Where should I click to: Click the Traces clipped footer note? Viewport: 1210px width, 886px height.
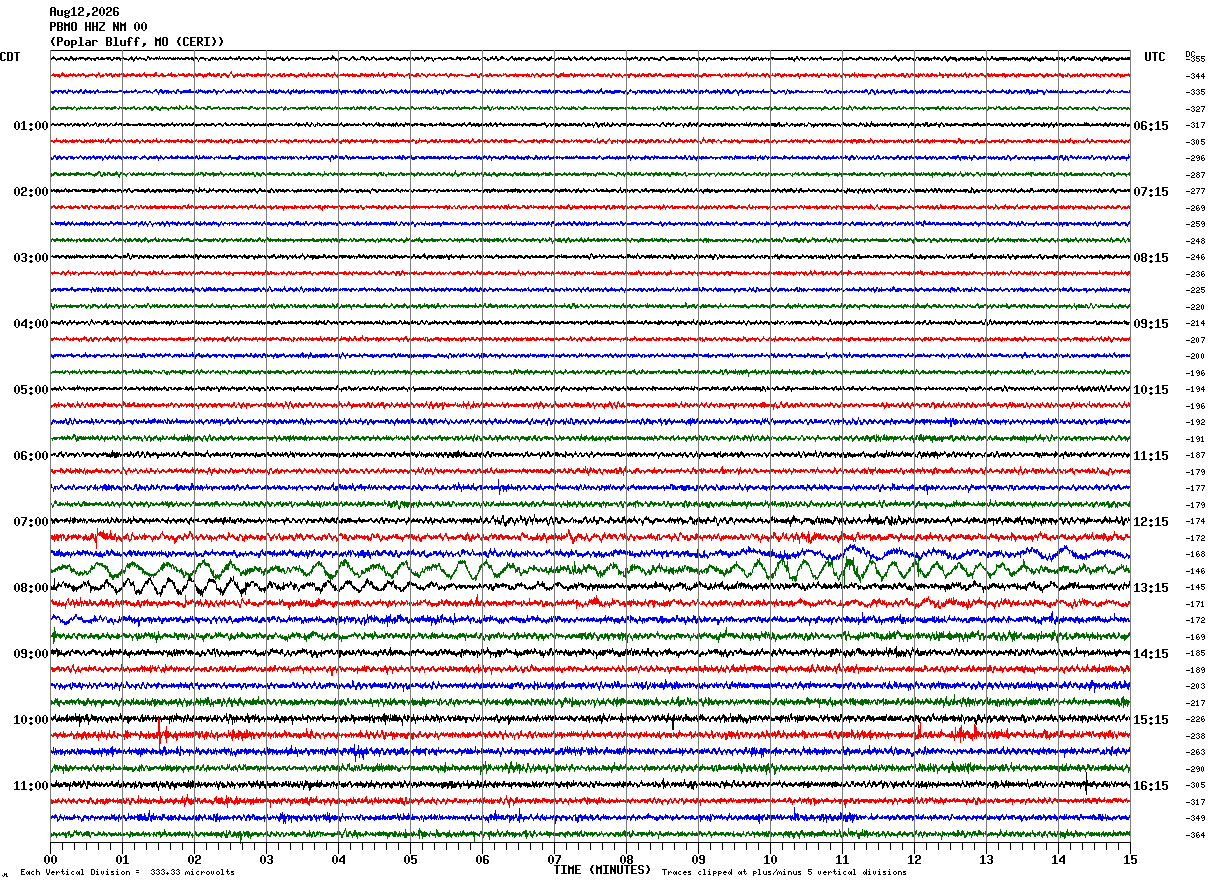[784, 873]
